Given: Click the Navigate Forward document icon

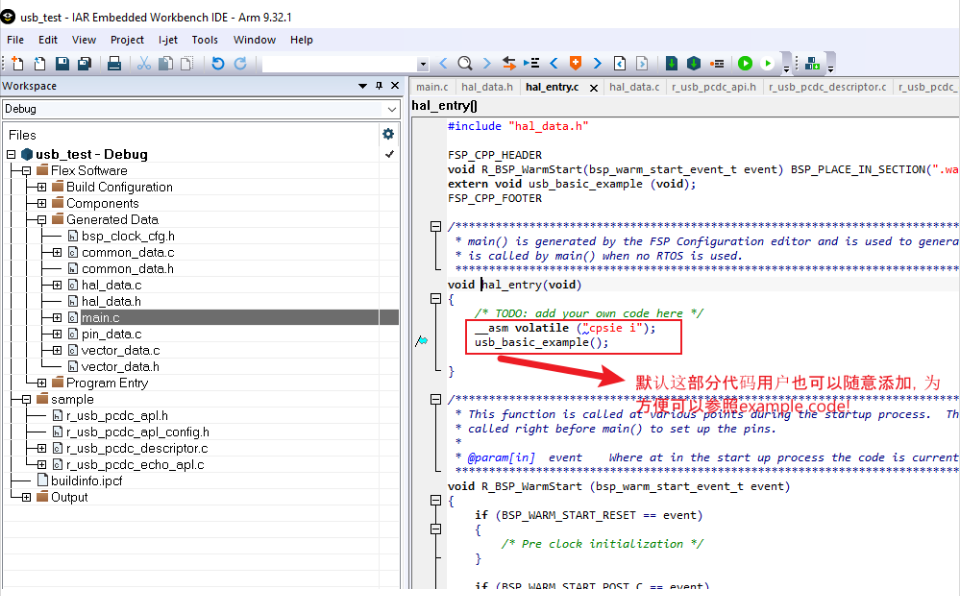Looking at the screenshot, I should [x=642, y=63].
